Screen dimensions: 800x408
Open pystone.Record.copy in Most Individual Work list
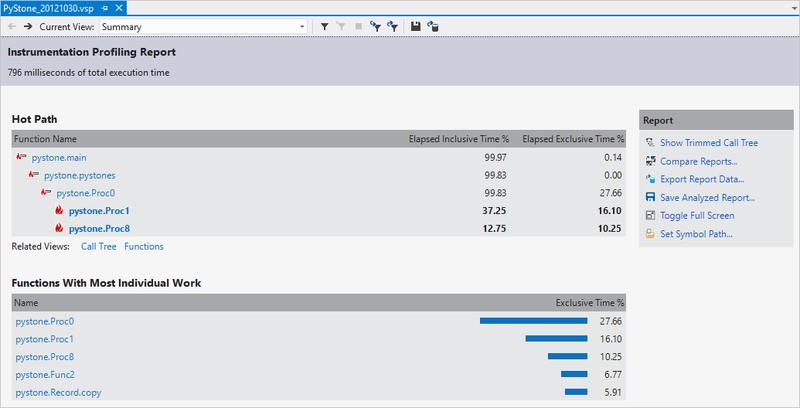(58, 393)
